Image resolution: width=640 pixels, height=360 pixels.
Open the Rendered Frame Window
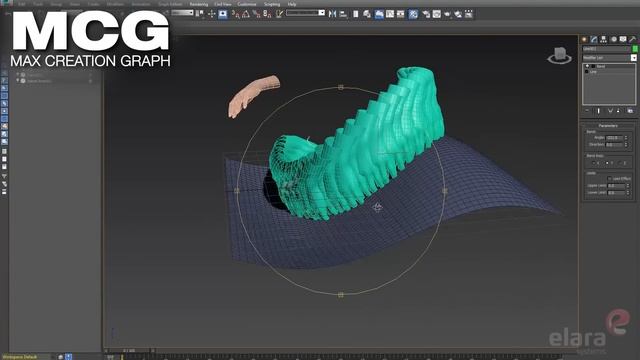tap(437, 14)
